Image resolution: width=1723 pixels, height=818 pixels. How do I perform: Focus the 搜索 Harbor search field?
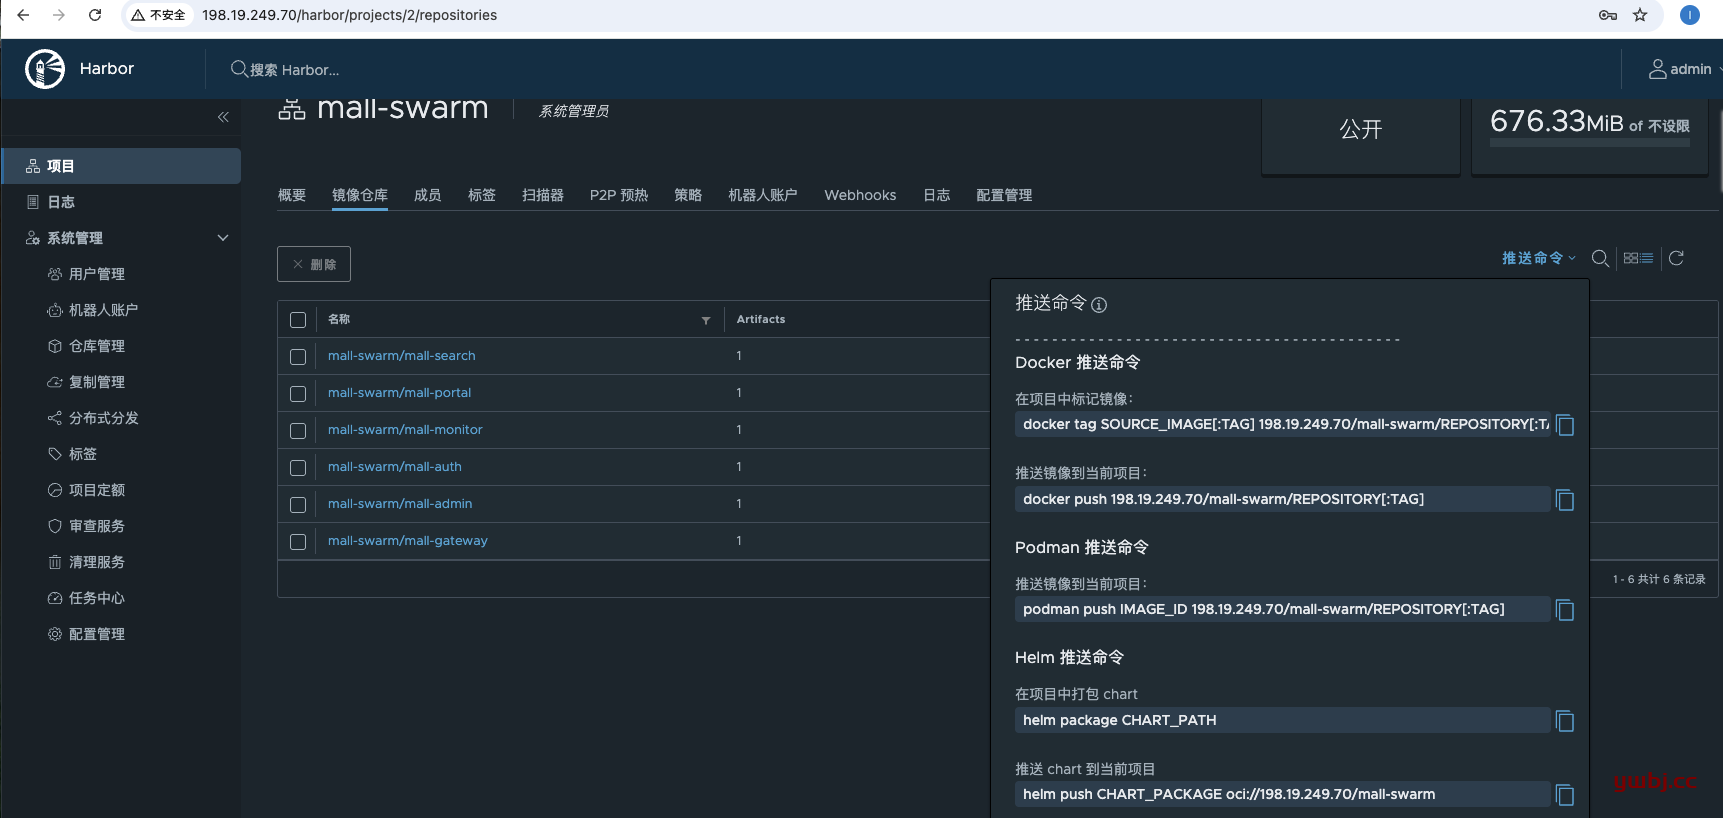click(x=295, y=70)
